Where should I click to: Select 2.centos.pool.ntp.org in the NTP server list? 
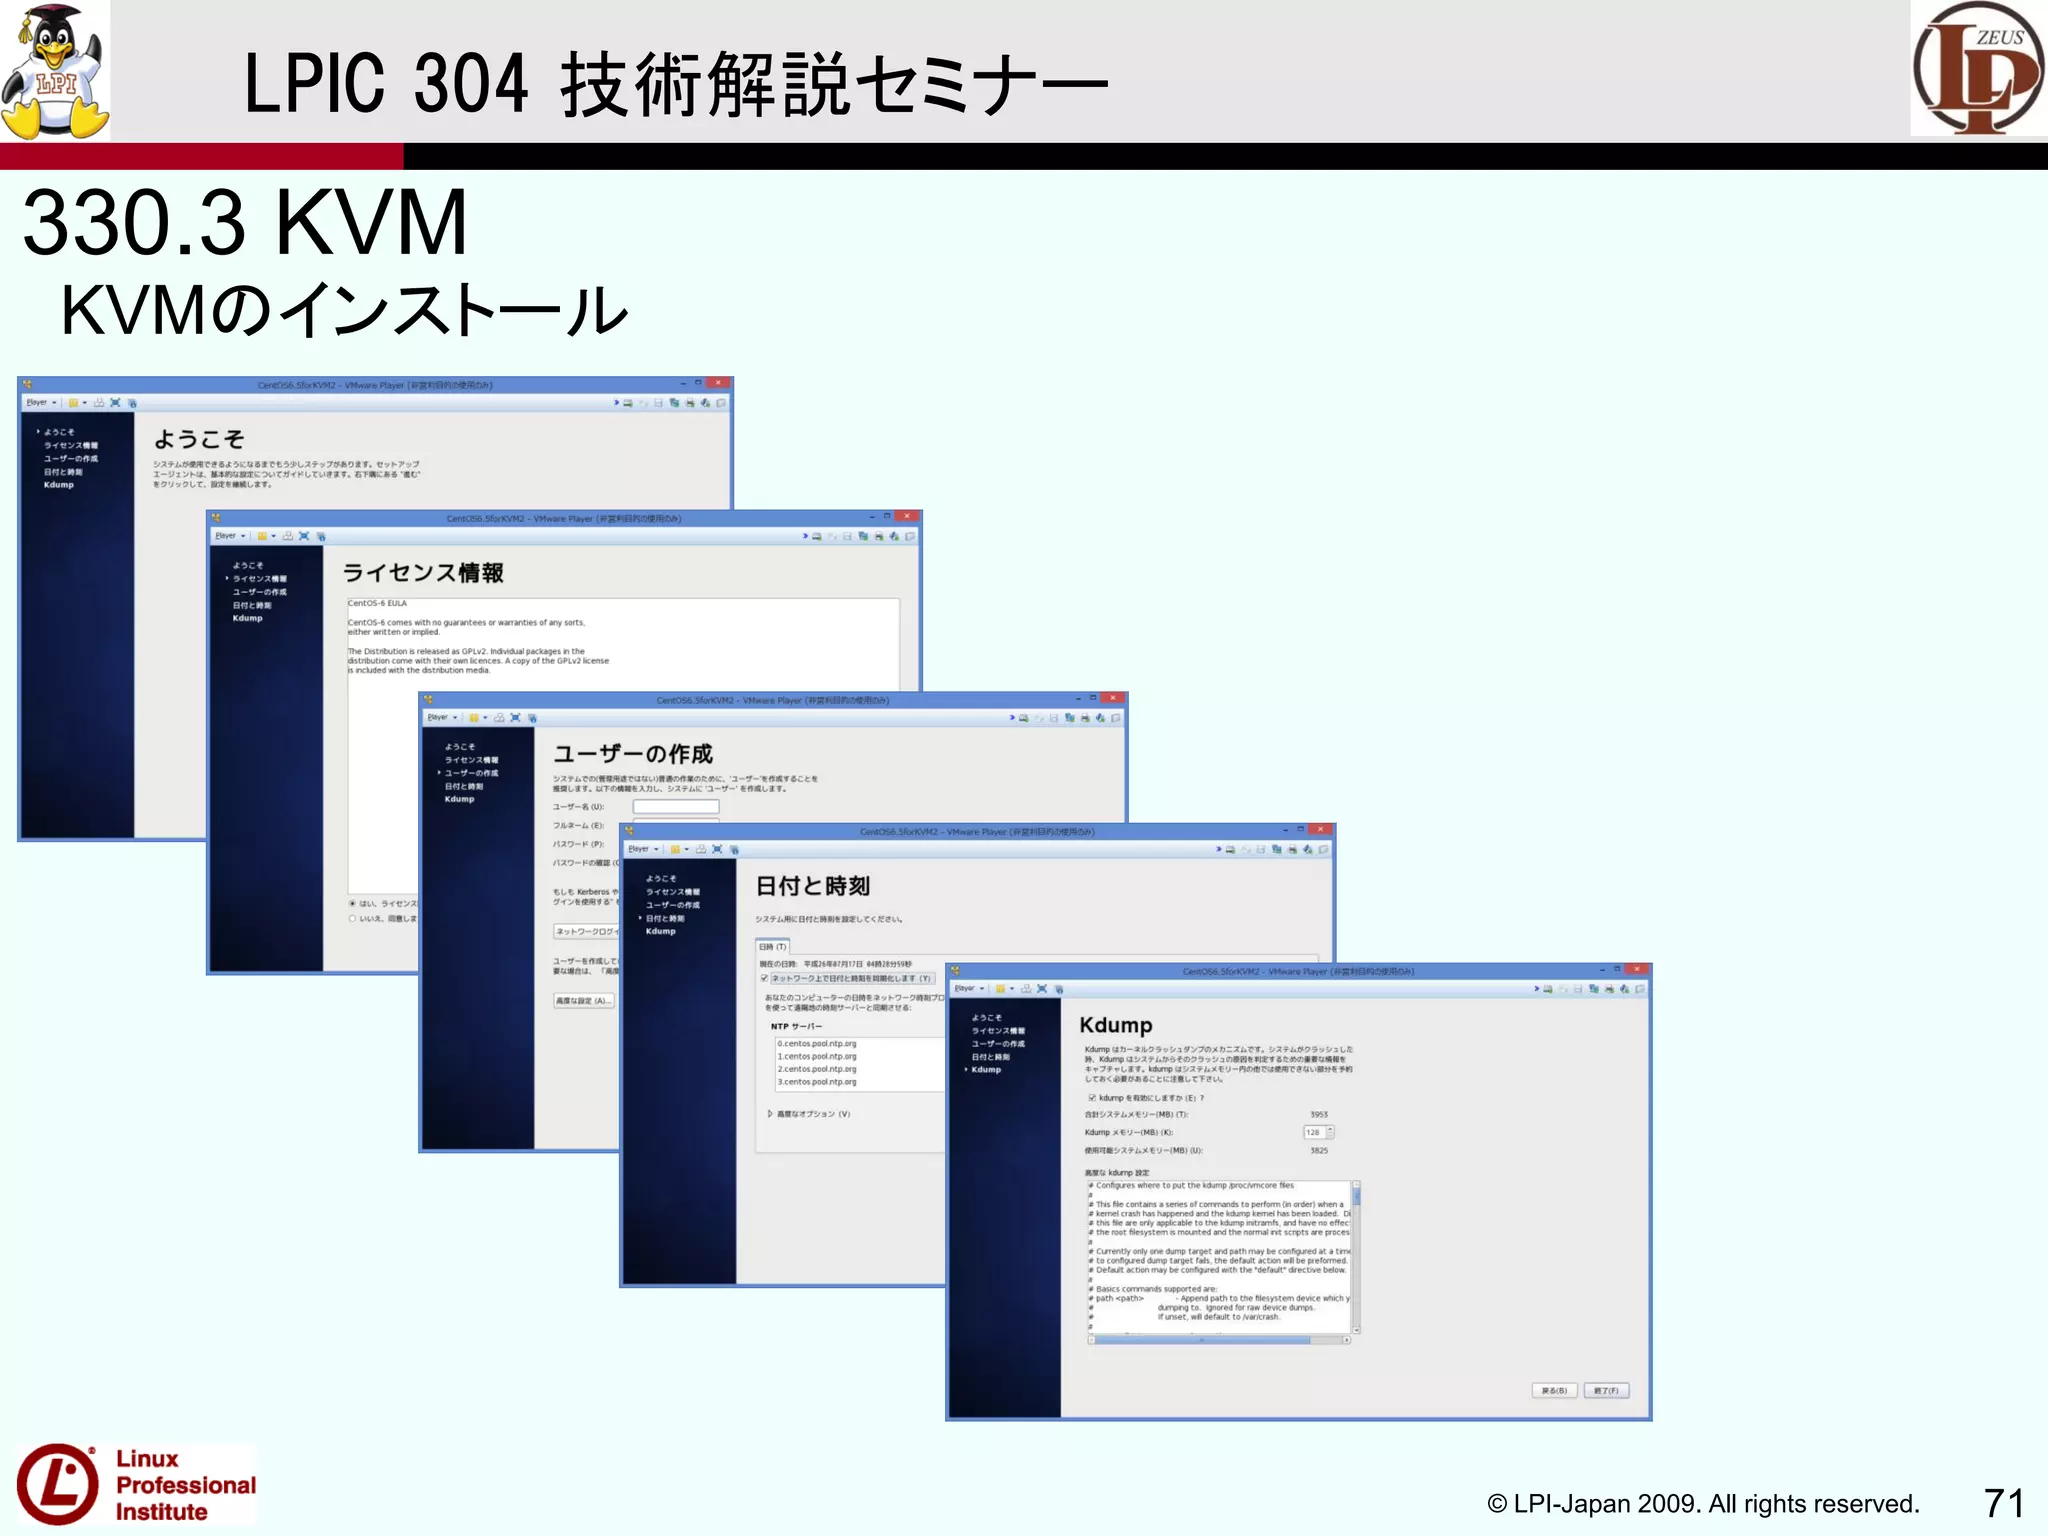click(817, 1069)
